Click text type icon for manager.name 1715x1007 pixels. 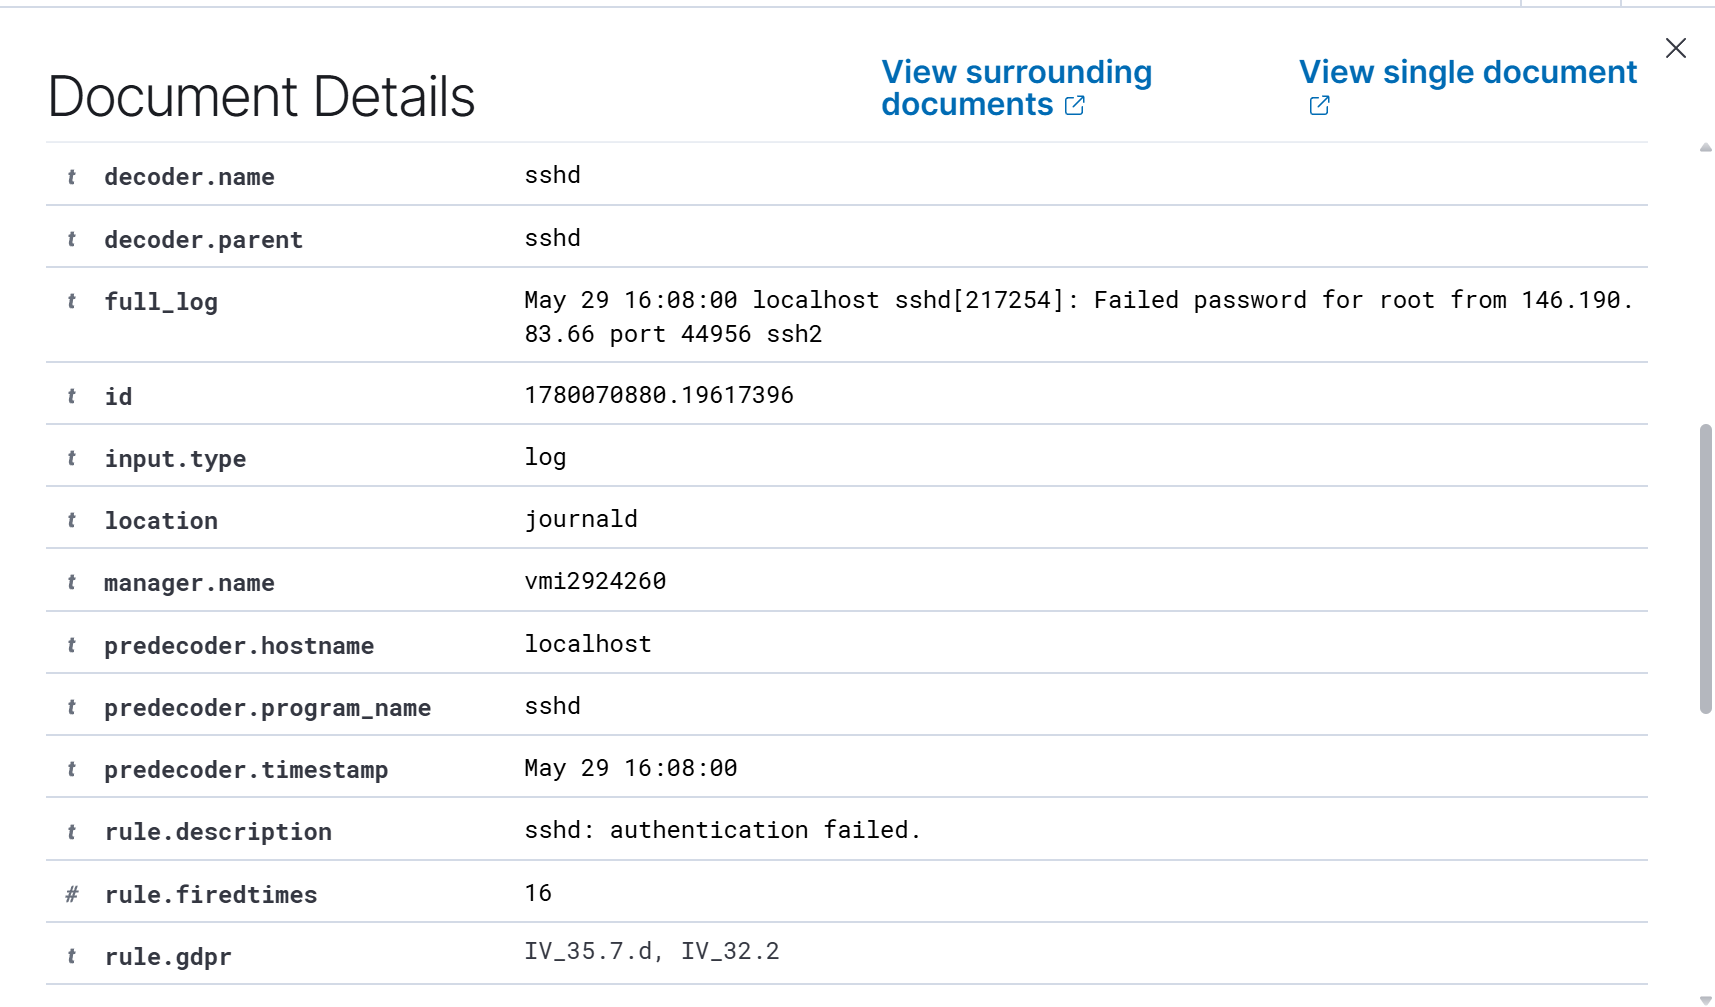[71, 582]
